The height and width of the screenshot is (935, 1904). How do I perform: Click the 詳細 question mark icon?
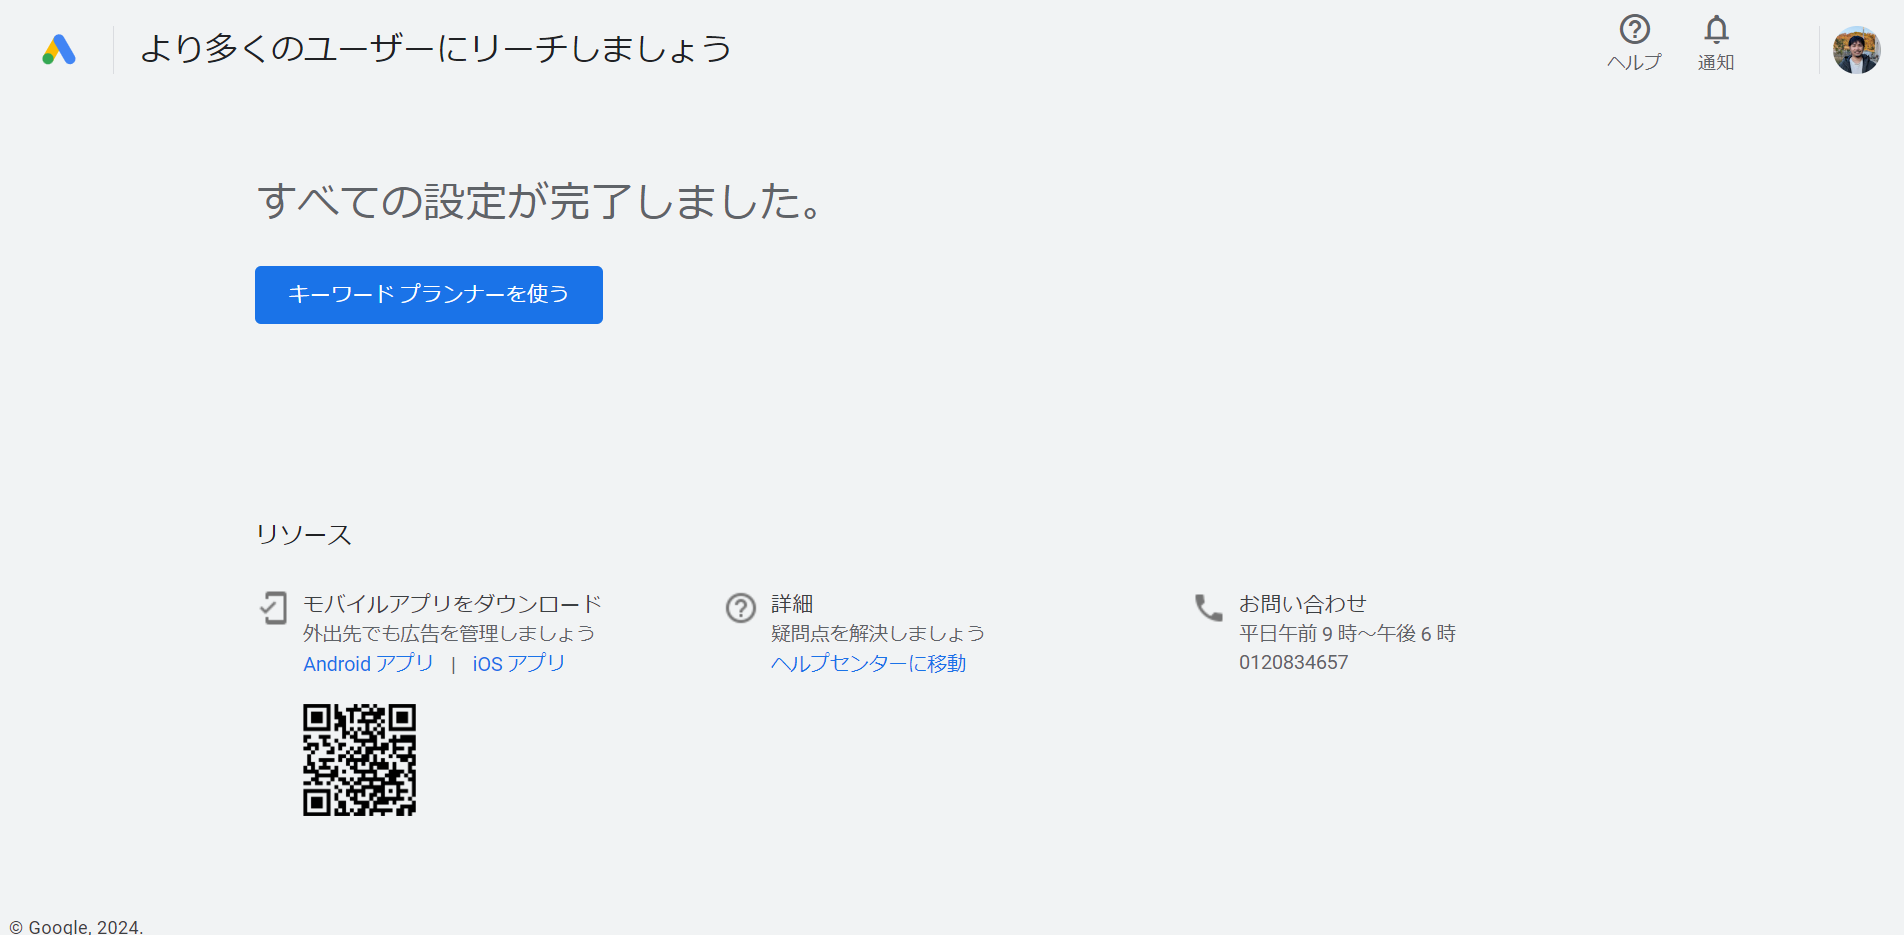[x=741, y=607]
